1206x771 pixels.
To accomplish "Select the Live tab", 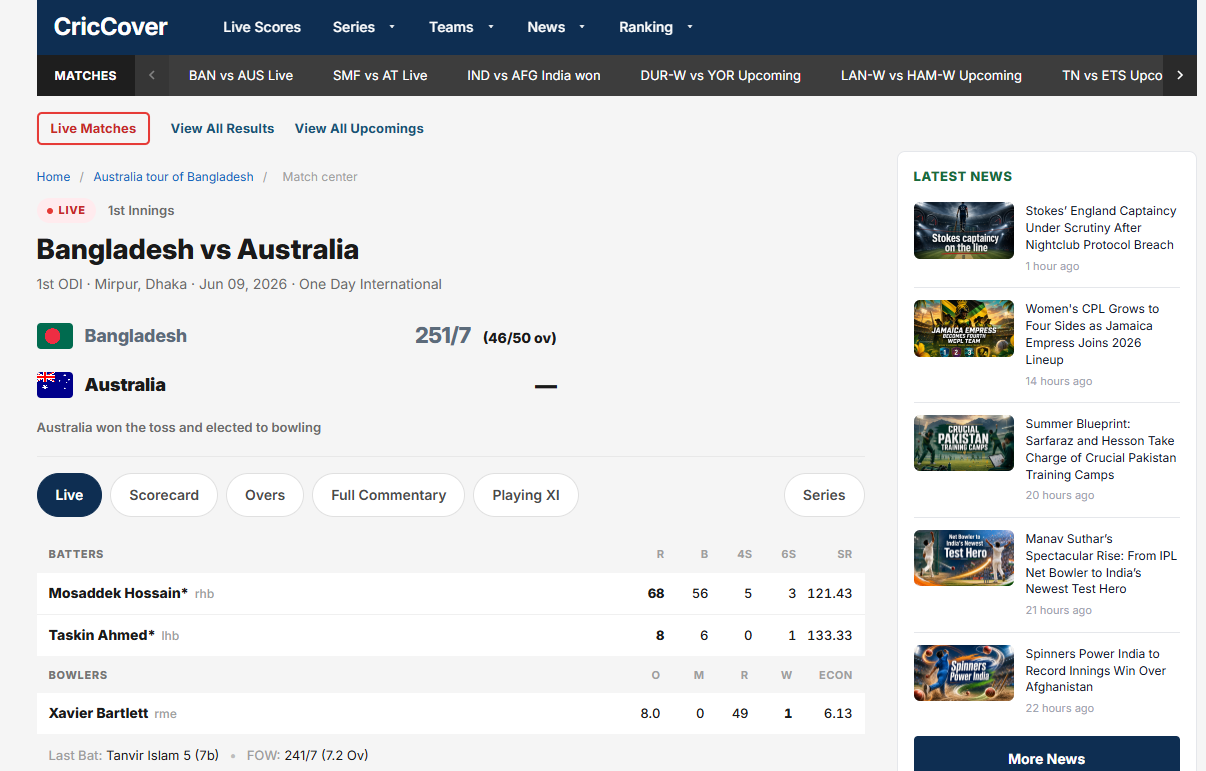I will (x=69, y=495).
